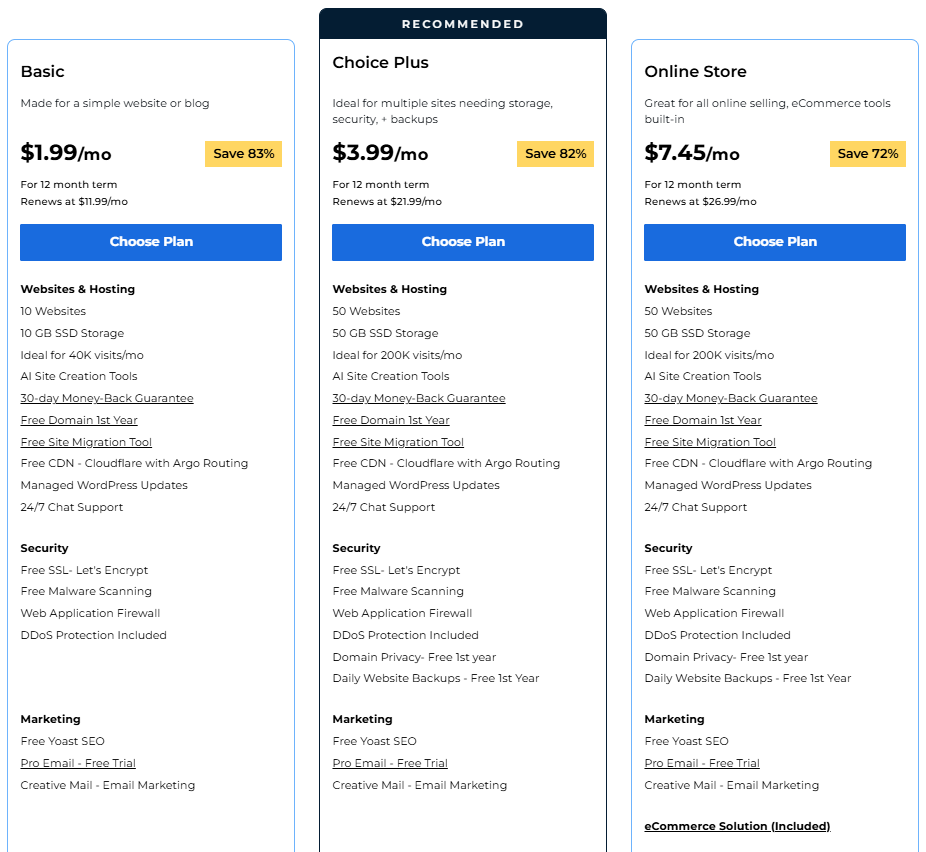This screenshot has width=926, height=852.
Task: Click the Save 82% badge on Choice Plus
Action: coord(555,154)
